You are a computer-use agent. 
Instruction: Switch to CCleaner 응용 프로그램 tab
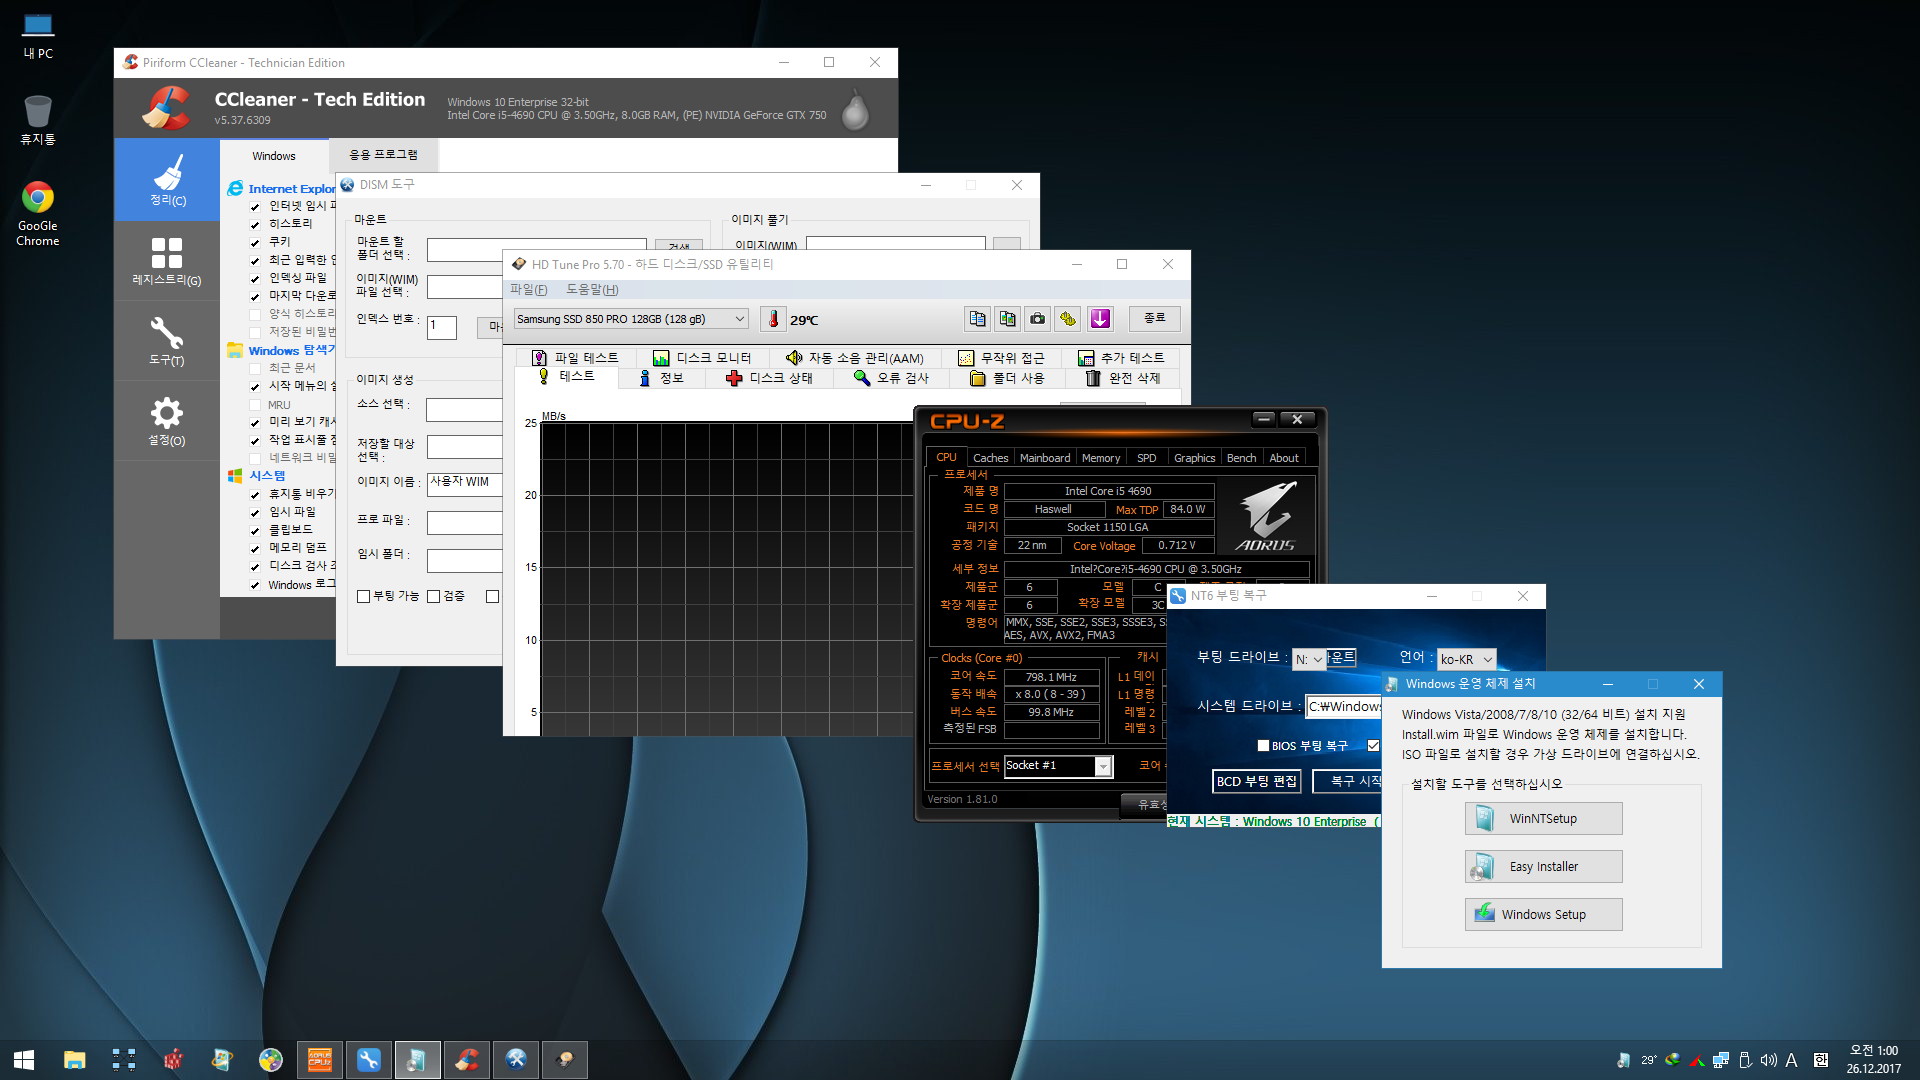coord(383,155)
